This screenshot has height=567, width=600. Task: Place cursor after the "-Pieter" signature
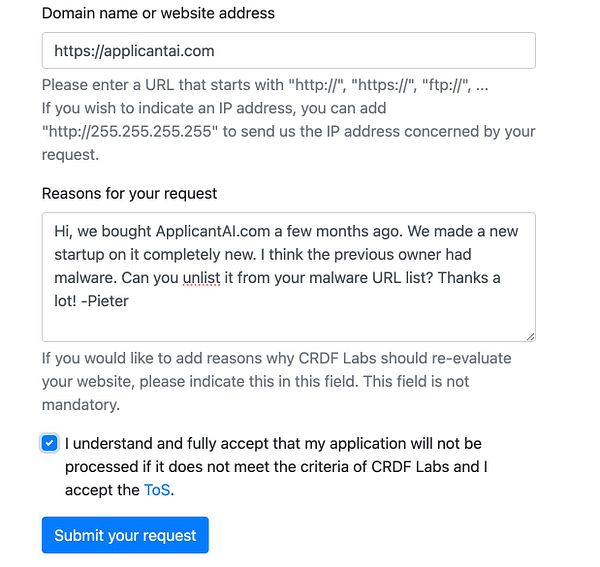tap(130, 301)
